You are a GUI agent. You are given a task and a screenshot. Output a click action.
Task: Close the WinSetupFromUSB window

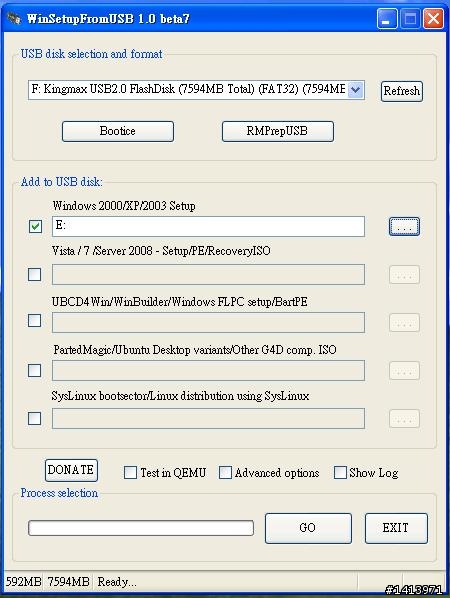click(x=433, y=19)
